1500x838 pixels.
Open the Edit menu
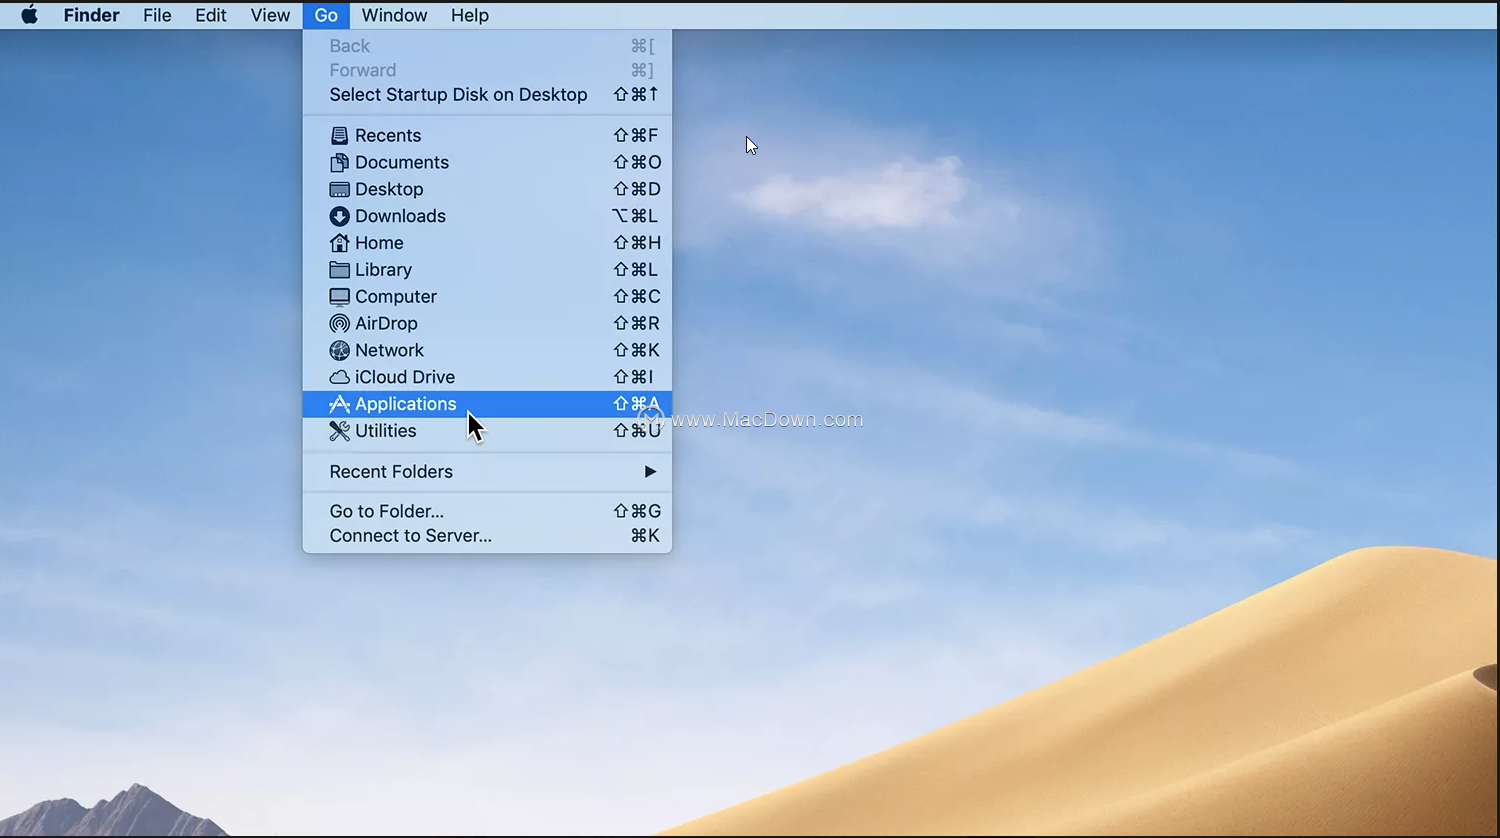(x=211, y=15)
